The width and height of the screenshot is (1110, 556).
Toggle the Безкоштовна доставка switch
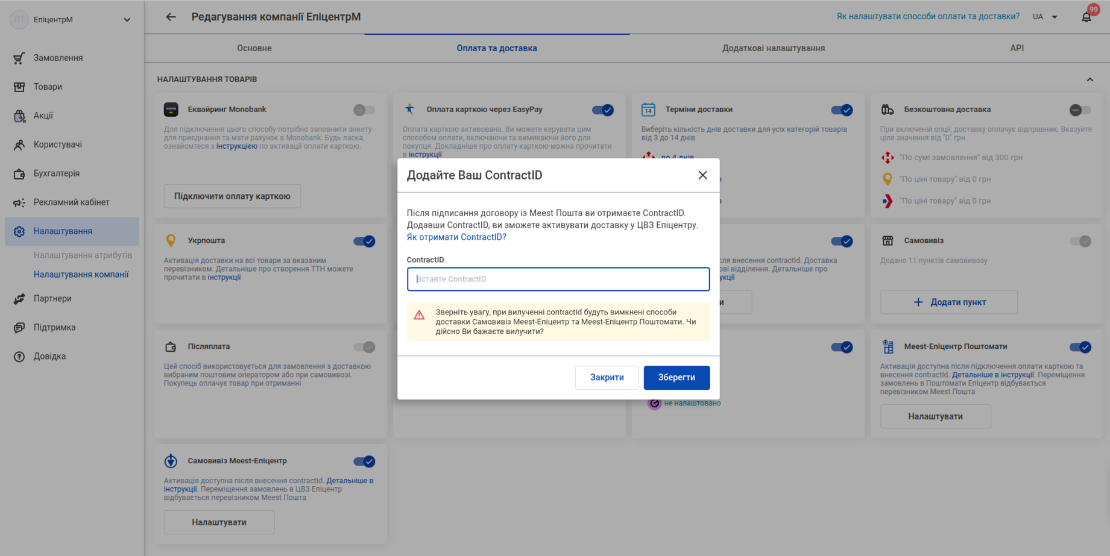tap(1080, 110)
